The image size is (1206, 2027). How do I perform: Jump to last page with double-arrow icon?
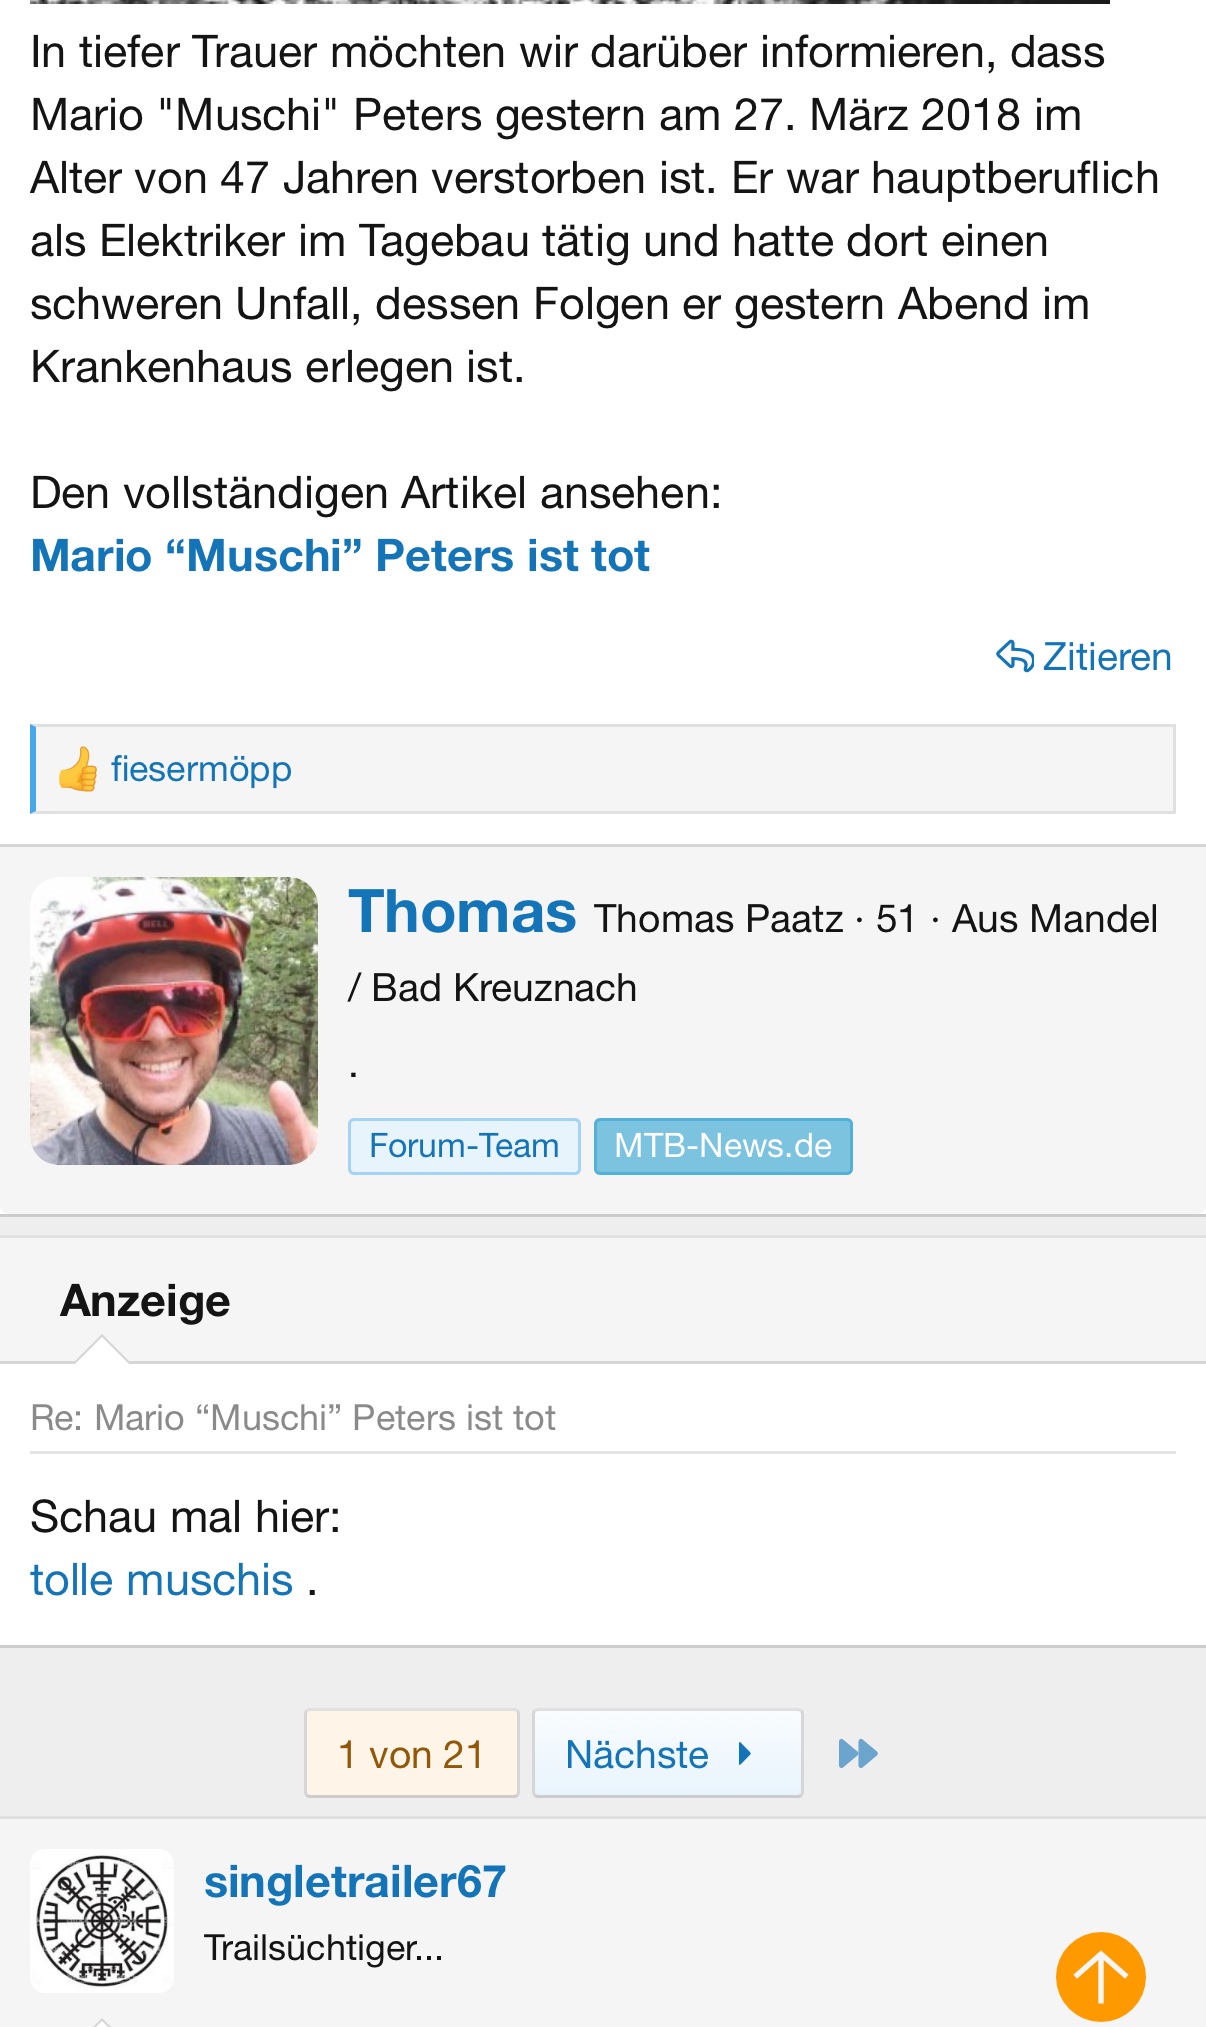point(857,1753)
